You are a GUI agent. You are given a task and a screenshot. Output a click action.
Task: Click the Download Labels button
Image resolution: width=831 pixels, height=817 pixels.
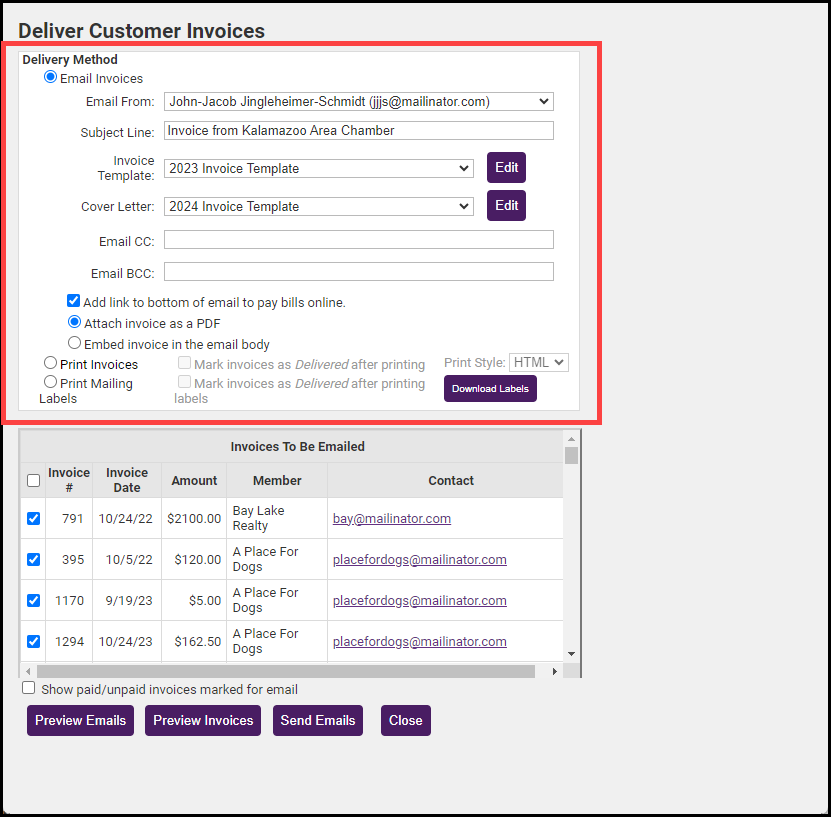(x=490, y=389)
